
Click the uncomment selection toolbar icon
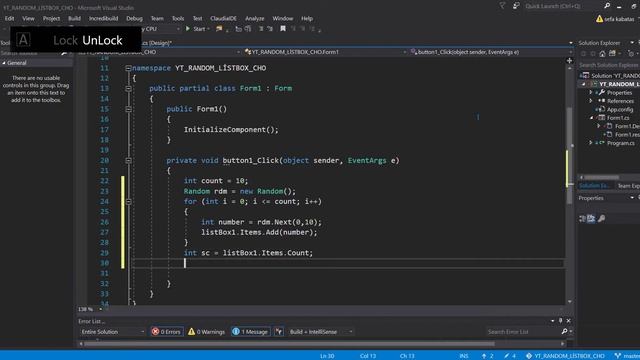(270, 29)
